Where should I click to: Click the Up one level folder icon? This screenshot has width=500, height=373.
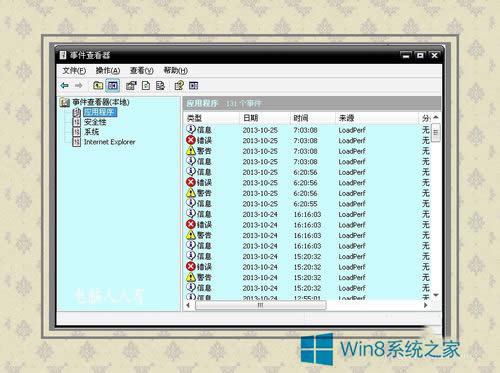[98, 85]
